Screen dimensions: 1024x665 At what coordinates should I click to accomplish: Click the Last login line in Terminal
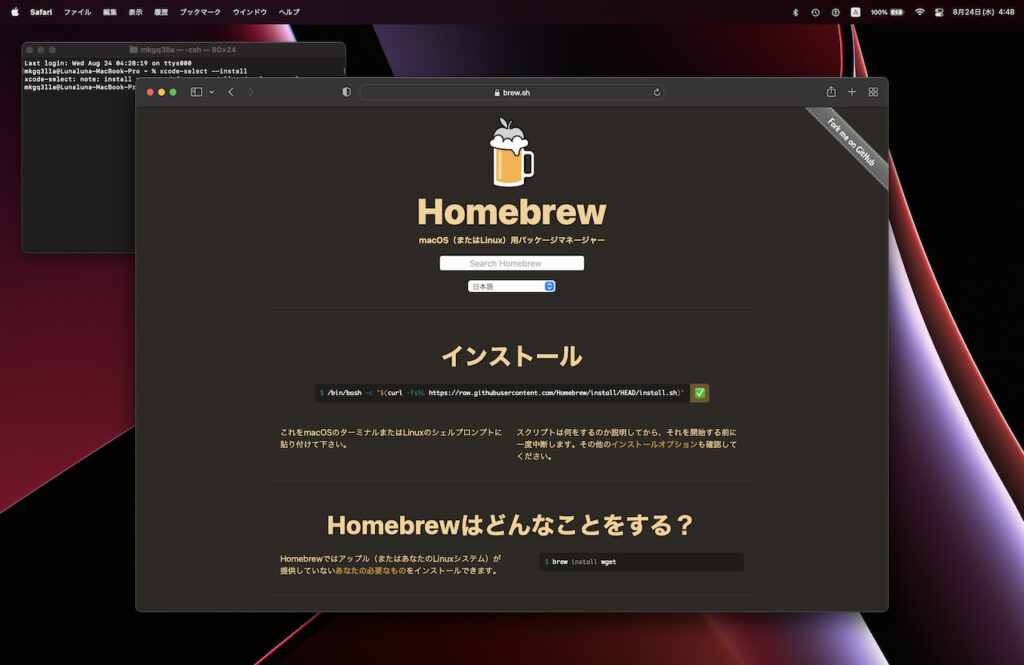108,63
